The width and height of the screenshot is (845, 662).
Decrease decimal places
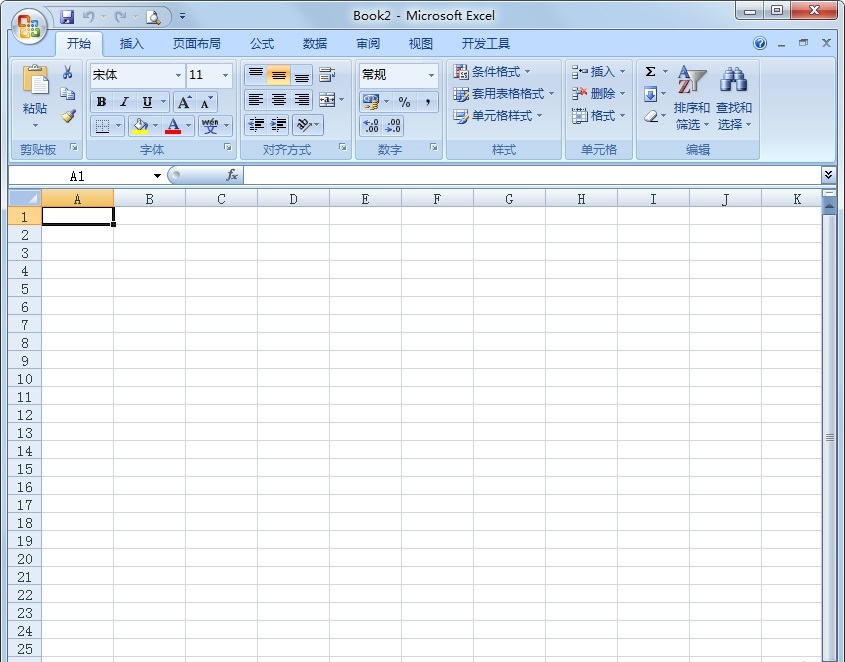point(393,126)
